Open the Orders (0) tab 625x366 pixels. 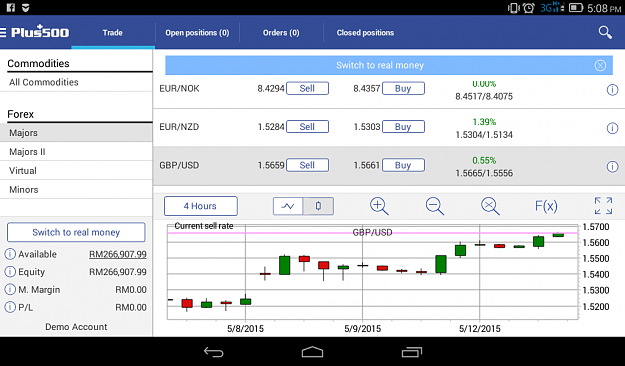pos(281,33)
